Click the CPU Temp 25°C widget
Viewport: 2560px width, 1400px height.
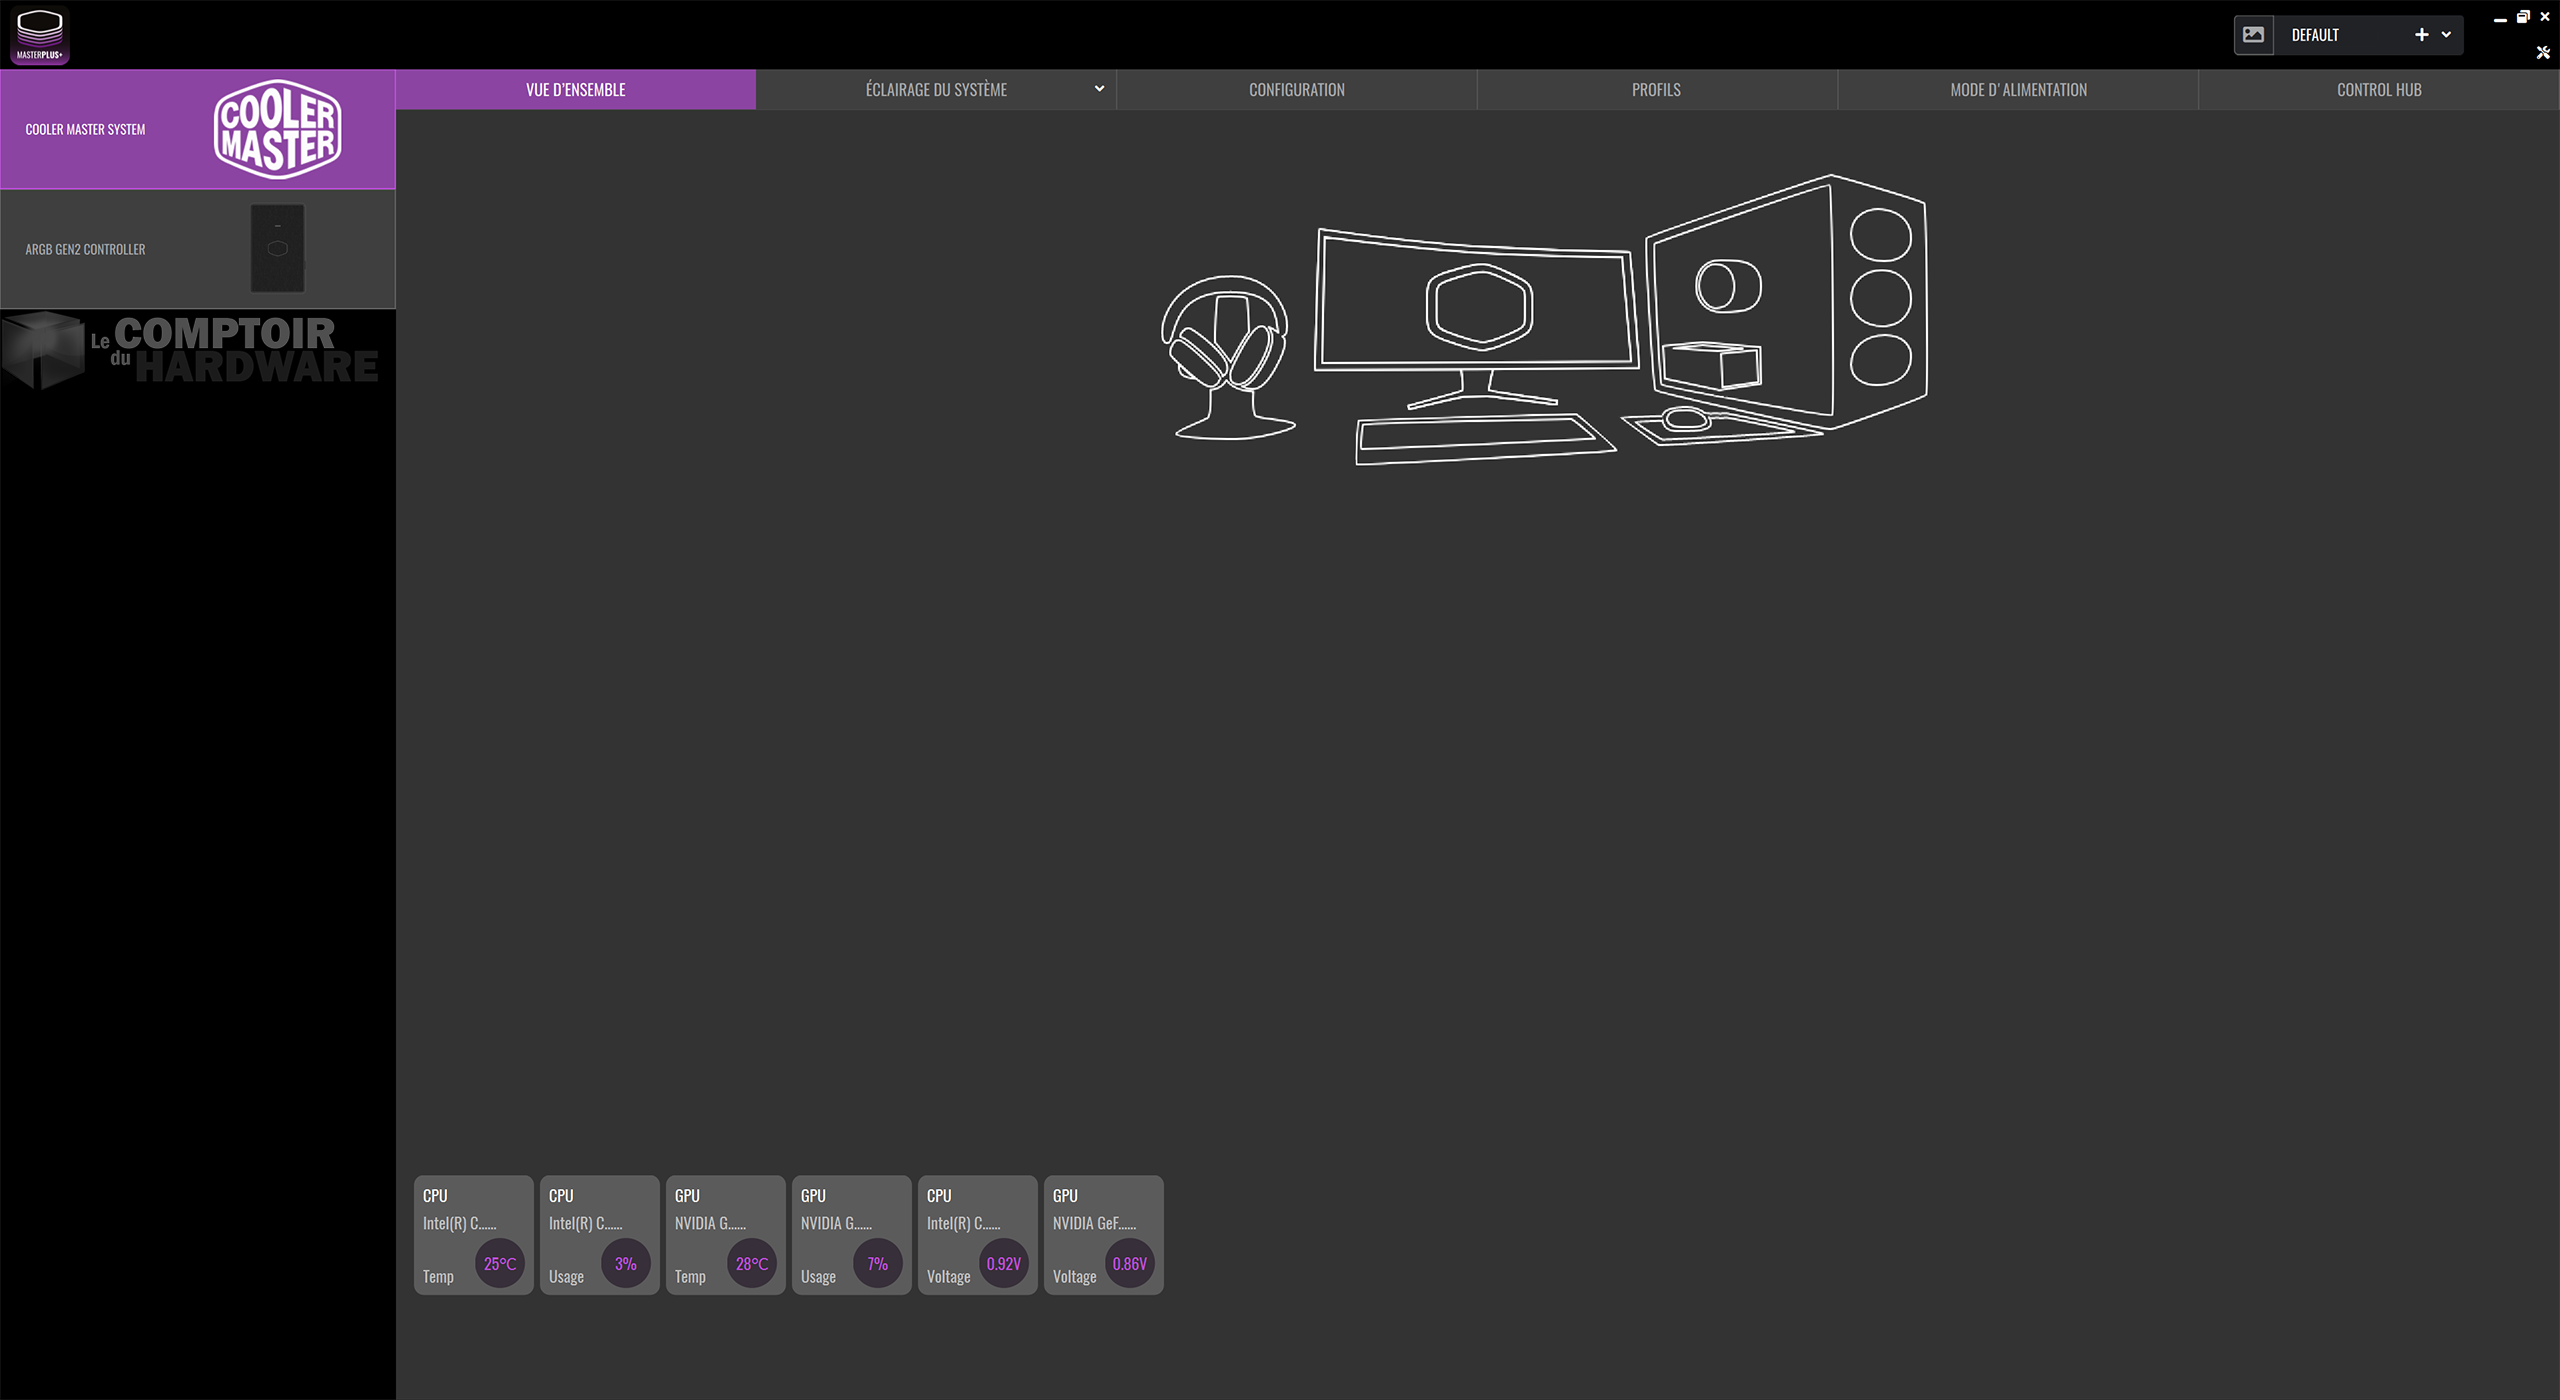[x=473, y=1235]
